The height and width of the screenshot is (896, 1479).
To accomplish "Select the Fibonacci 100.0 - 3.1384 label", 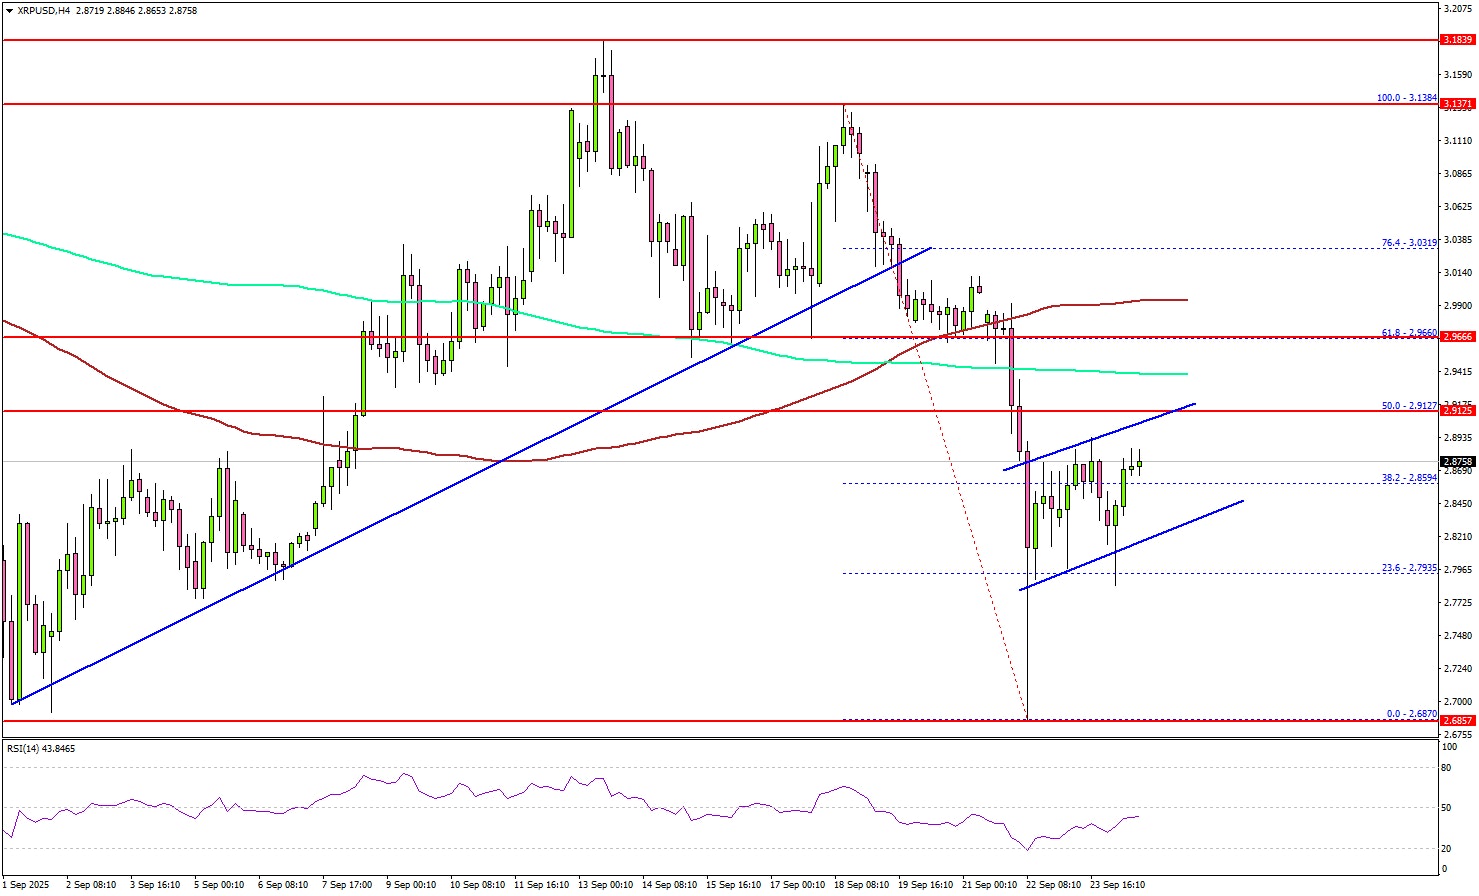I will [1406, 98].
